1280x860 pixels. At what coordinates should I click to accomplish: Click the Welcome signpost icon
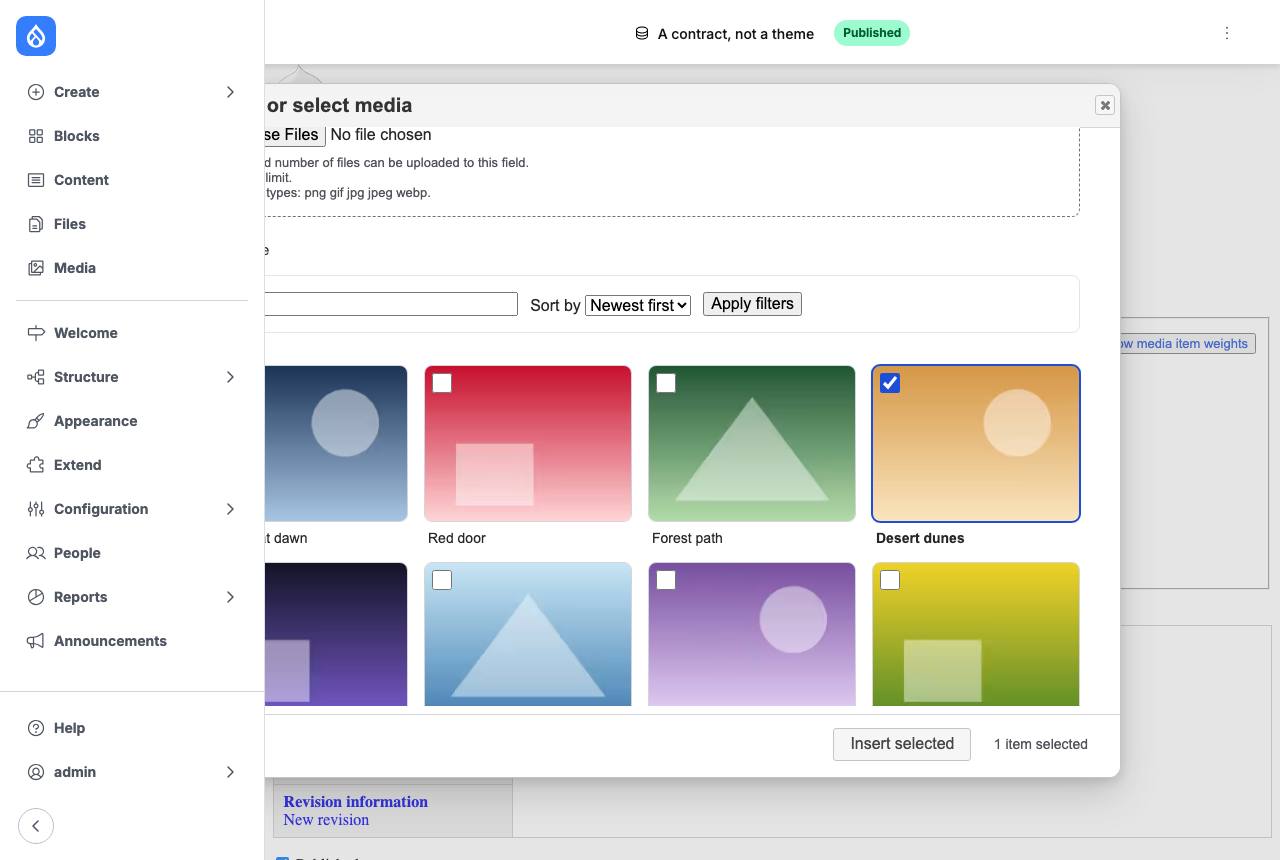point(36,333)
